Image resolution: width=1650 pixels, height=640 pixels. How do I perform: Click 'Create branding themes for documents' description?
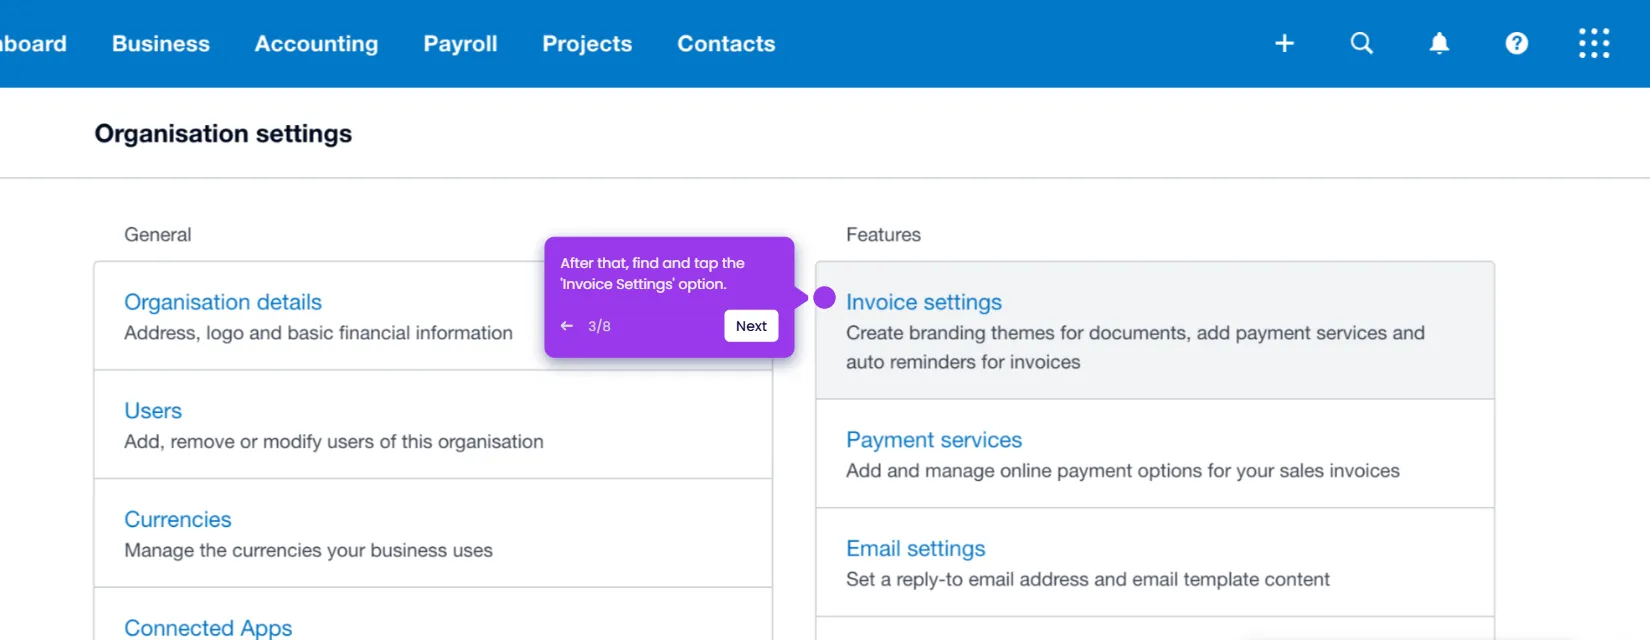pyautogui.click(x=1135, y=347)
